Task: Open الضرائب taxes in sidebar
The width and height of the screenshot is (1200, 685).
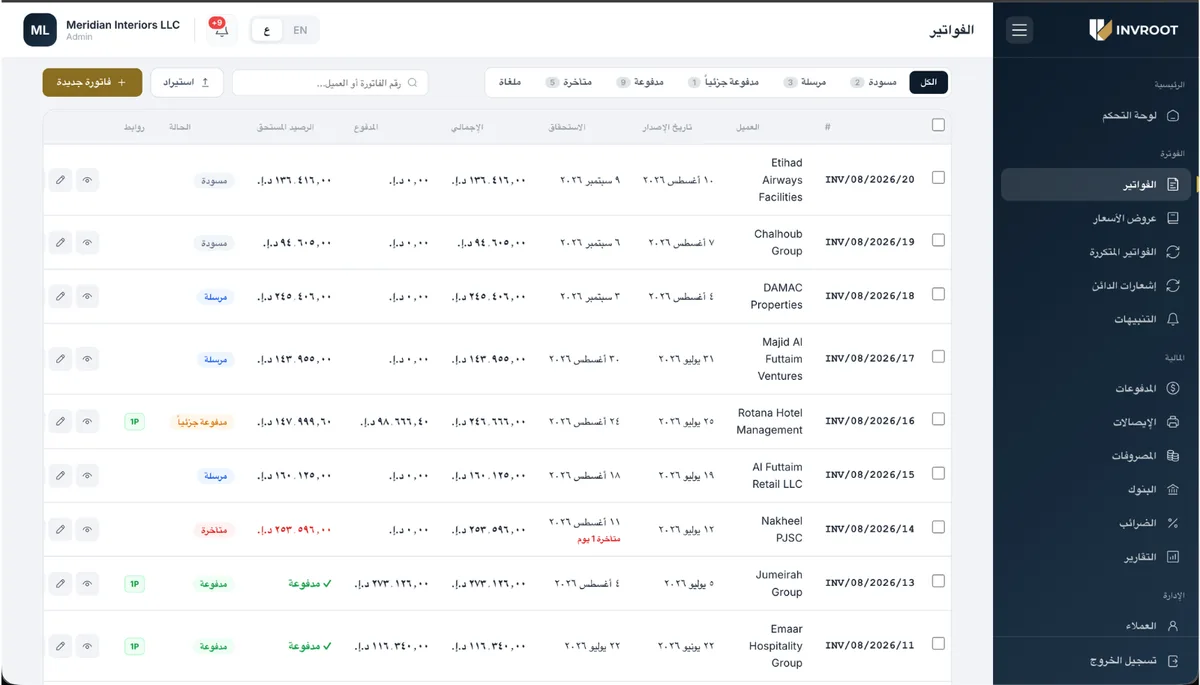Action: (x=1097, y=523)
